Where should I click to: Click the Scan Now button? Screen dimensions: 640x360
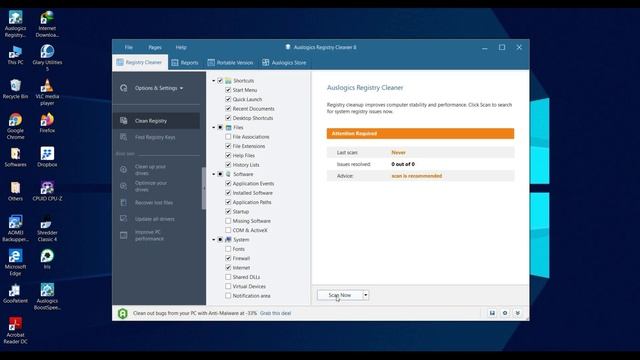[x=340, y=295]
